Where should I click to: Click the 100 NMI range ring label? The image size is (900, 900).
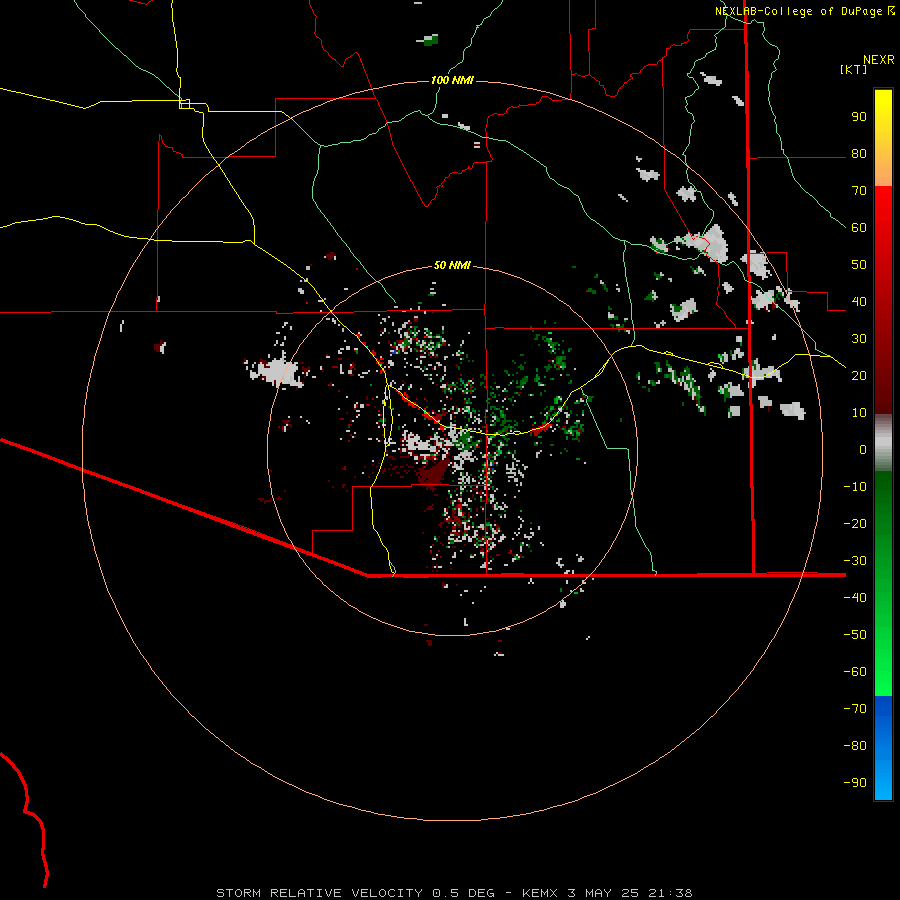452,80
